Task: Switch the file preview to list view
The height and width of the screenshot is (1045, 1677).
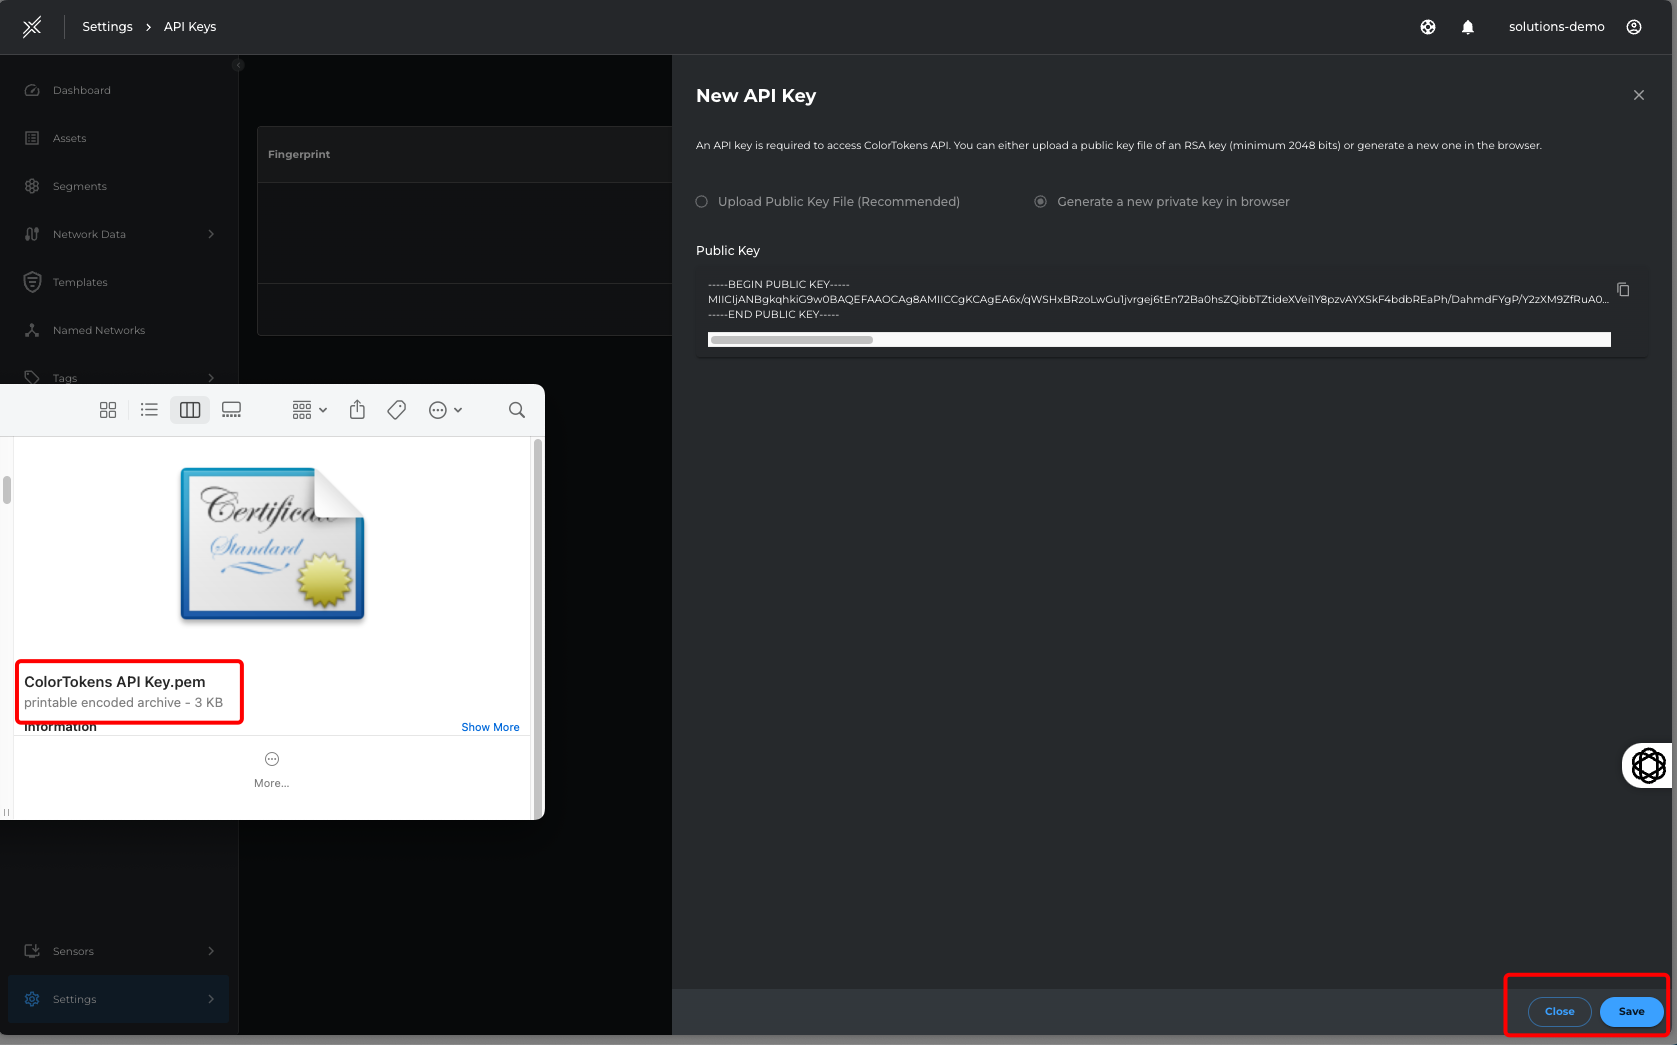Action: click(149, 410)
